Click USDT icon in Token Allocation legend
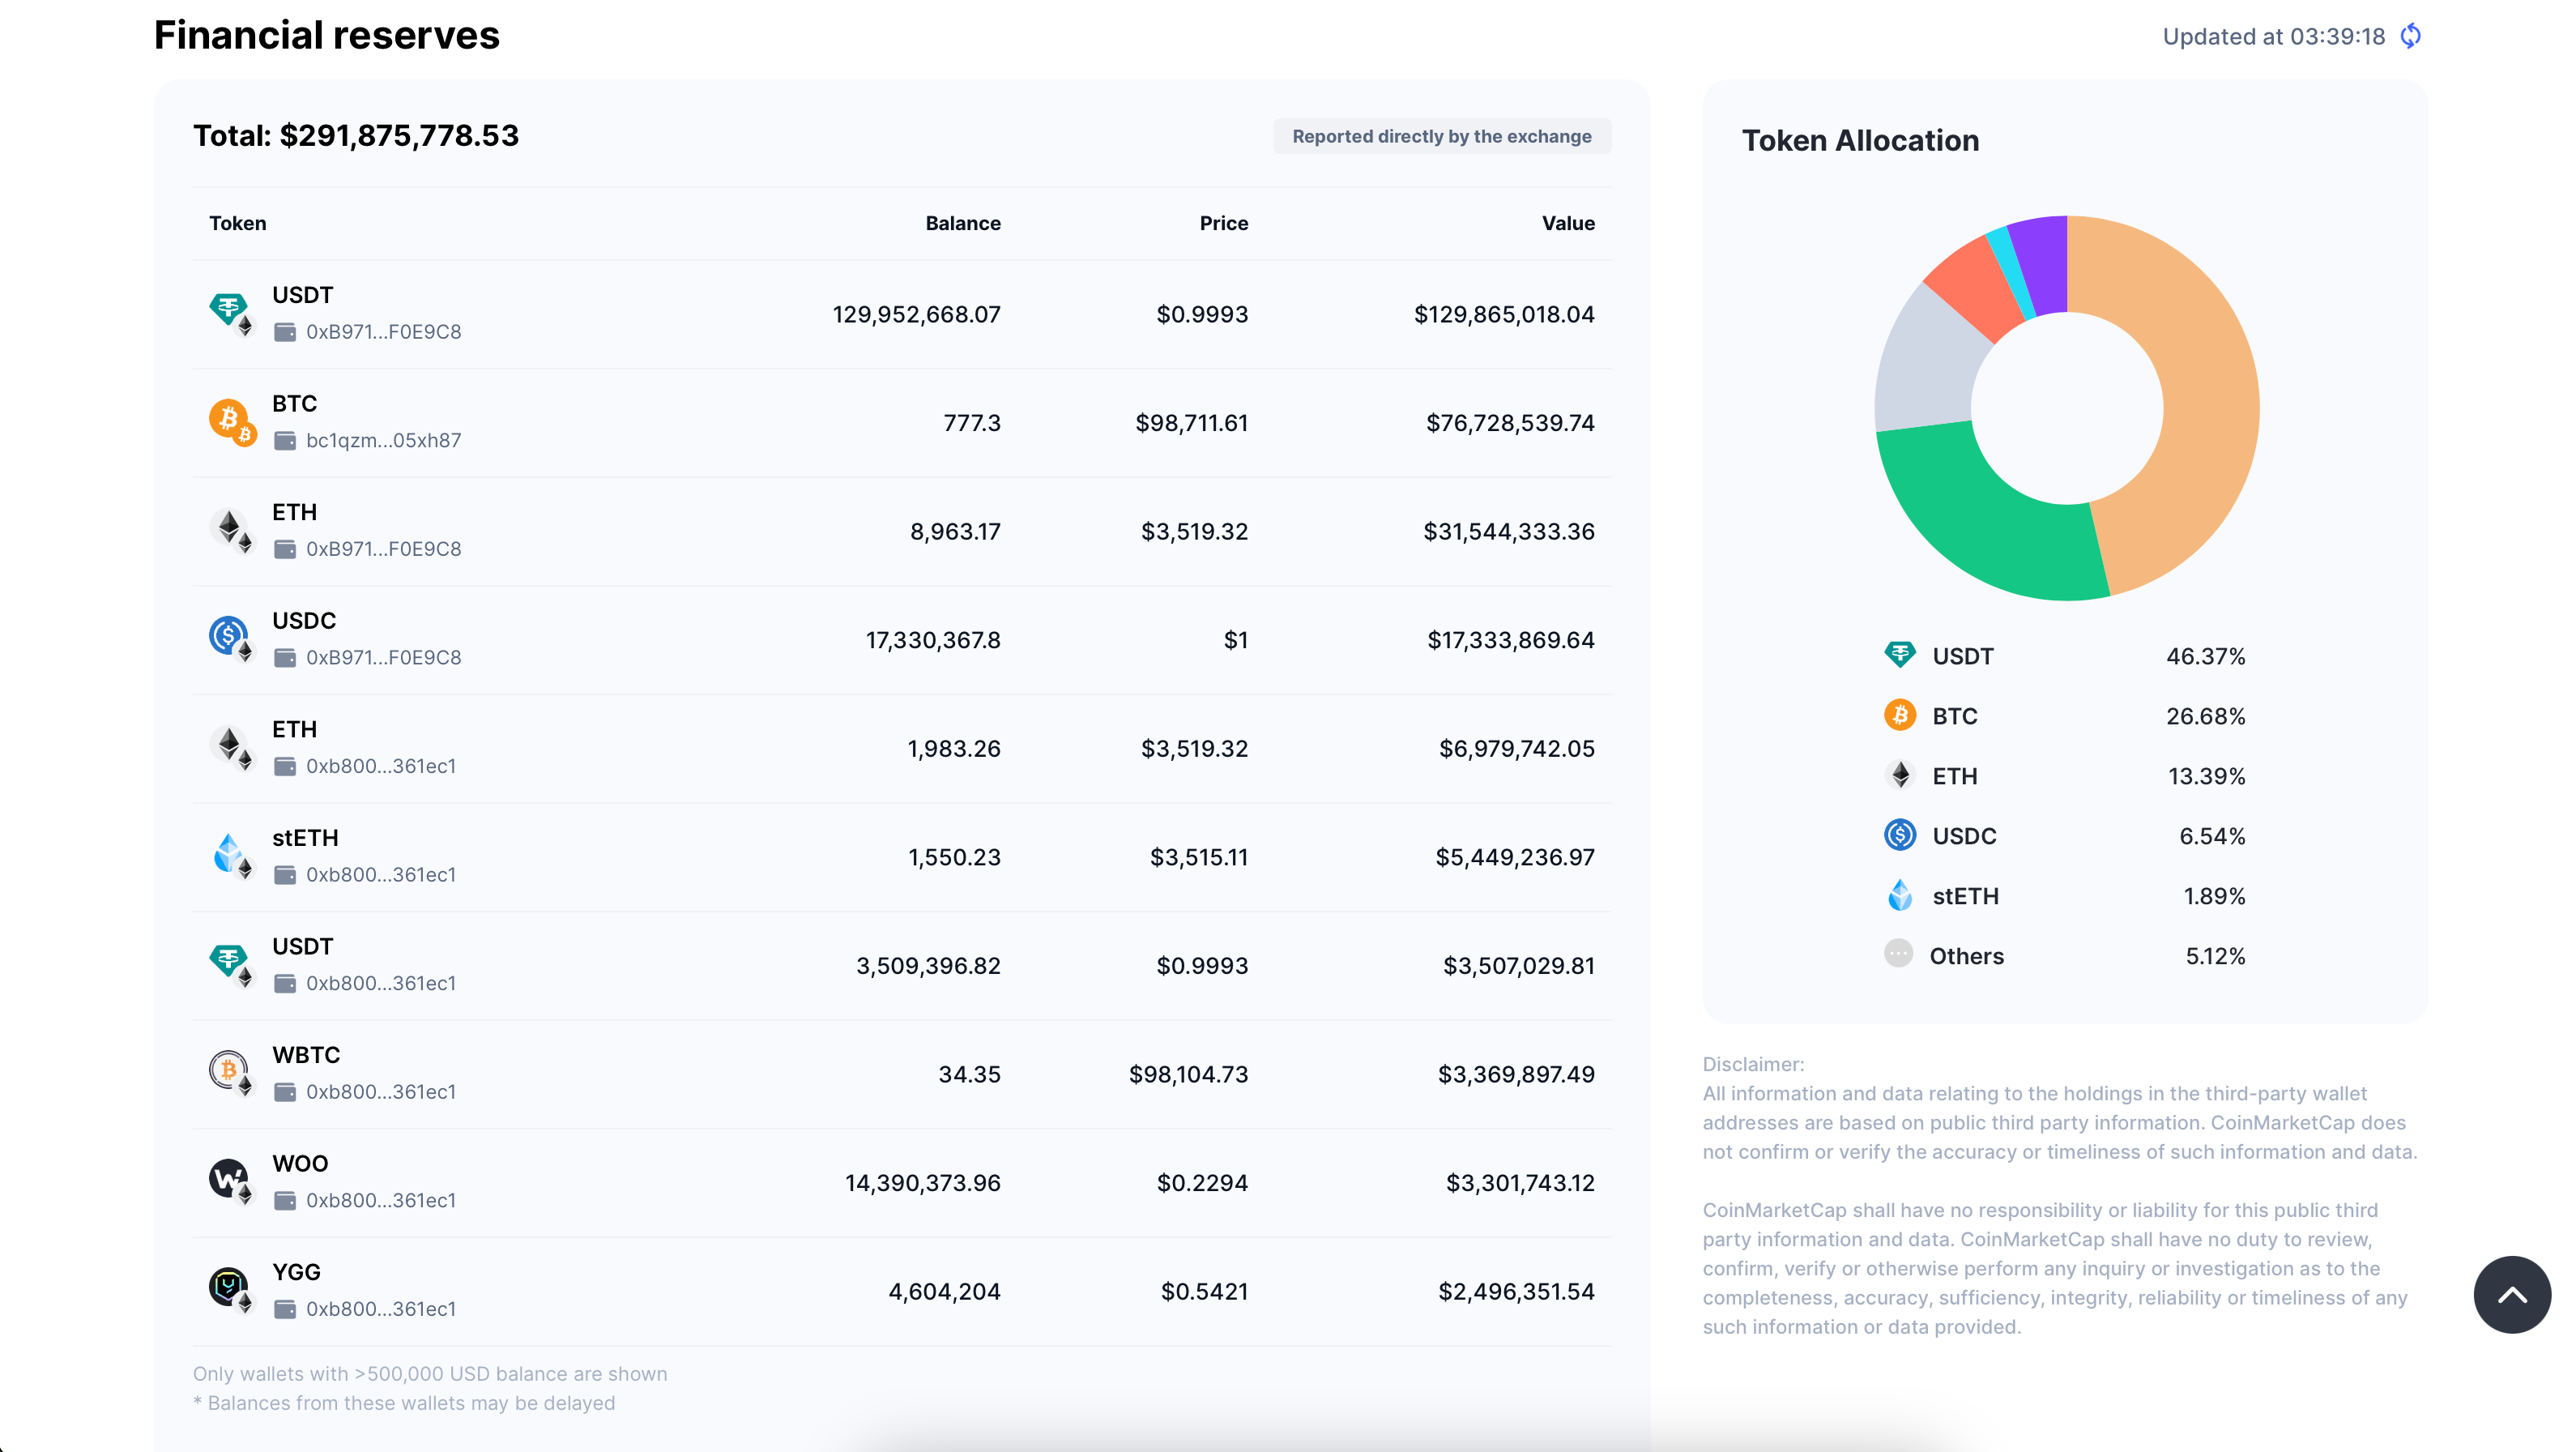This screenshot has width=2576, height=1452. pos(1900,655)
